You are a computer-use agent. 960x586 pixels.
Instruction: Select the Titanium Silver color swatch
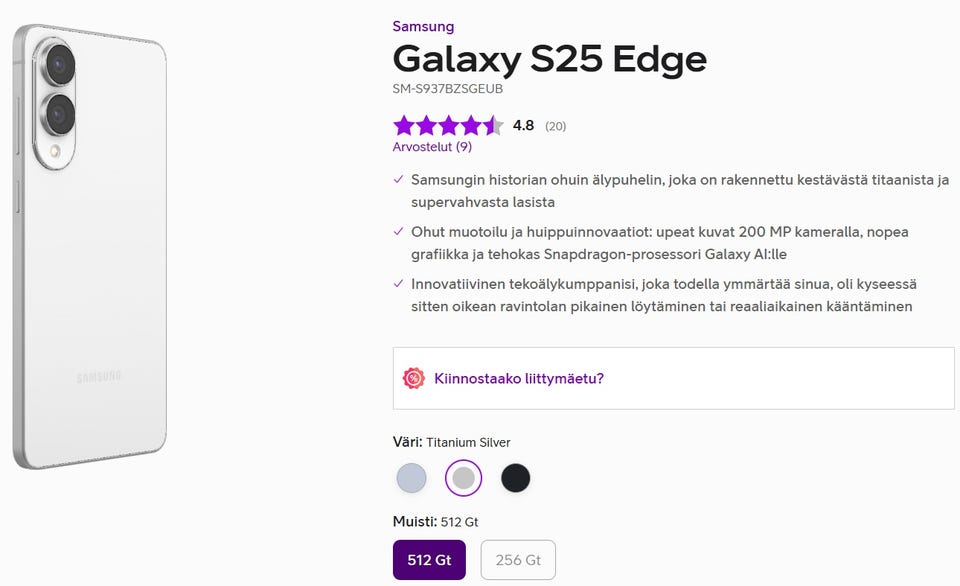(x=463, y=478)
